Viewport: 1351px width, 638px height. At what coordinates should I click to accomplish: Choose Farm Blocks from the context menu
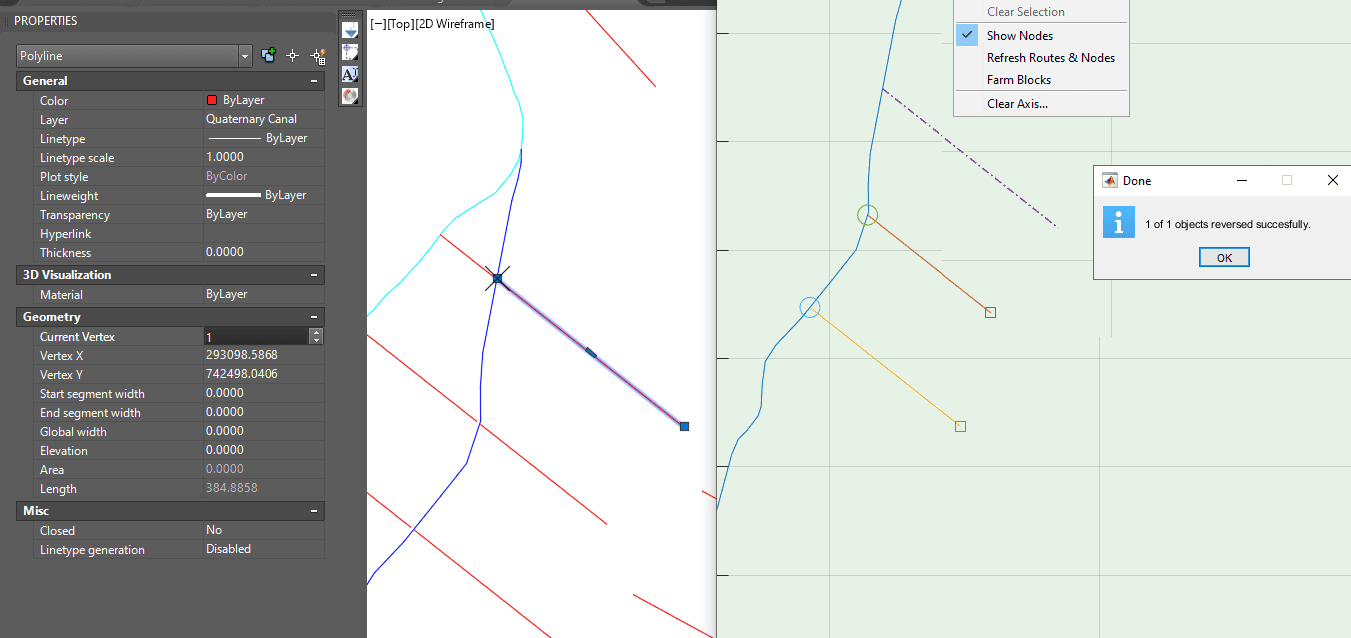[1018, 80]
